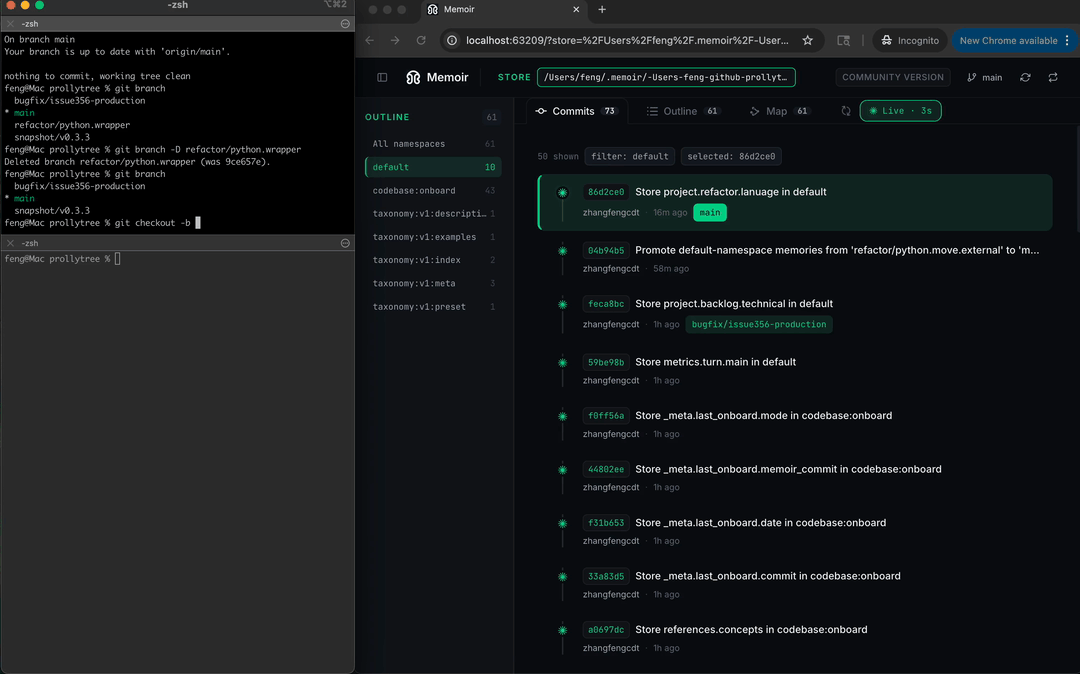Viewport: 1080px width, 674px height.
Task: Open 'Store _meta.last_onboard.date' commit
Action: [x=760, y=523]
